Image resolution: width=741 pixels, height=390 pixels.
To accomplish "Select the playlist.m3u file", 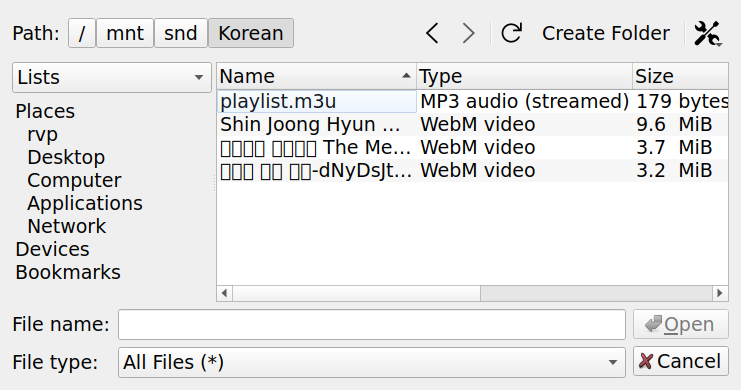I will pos(316,101).
